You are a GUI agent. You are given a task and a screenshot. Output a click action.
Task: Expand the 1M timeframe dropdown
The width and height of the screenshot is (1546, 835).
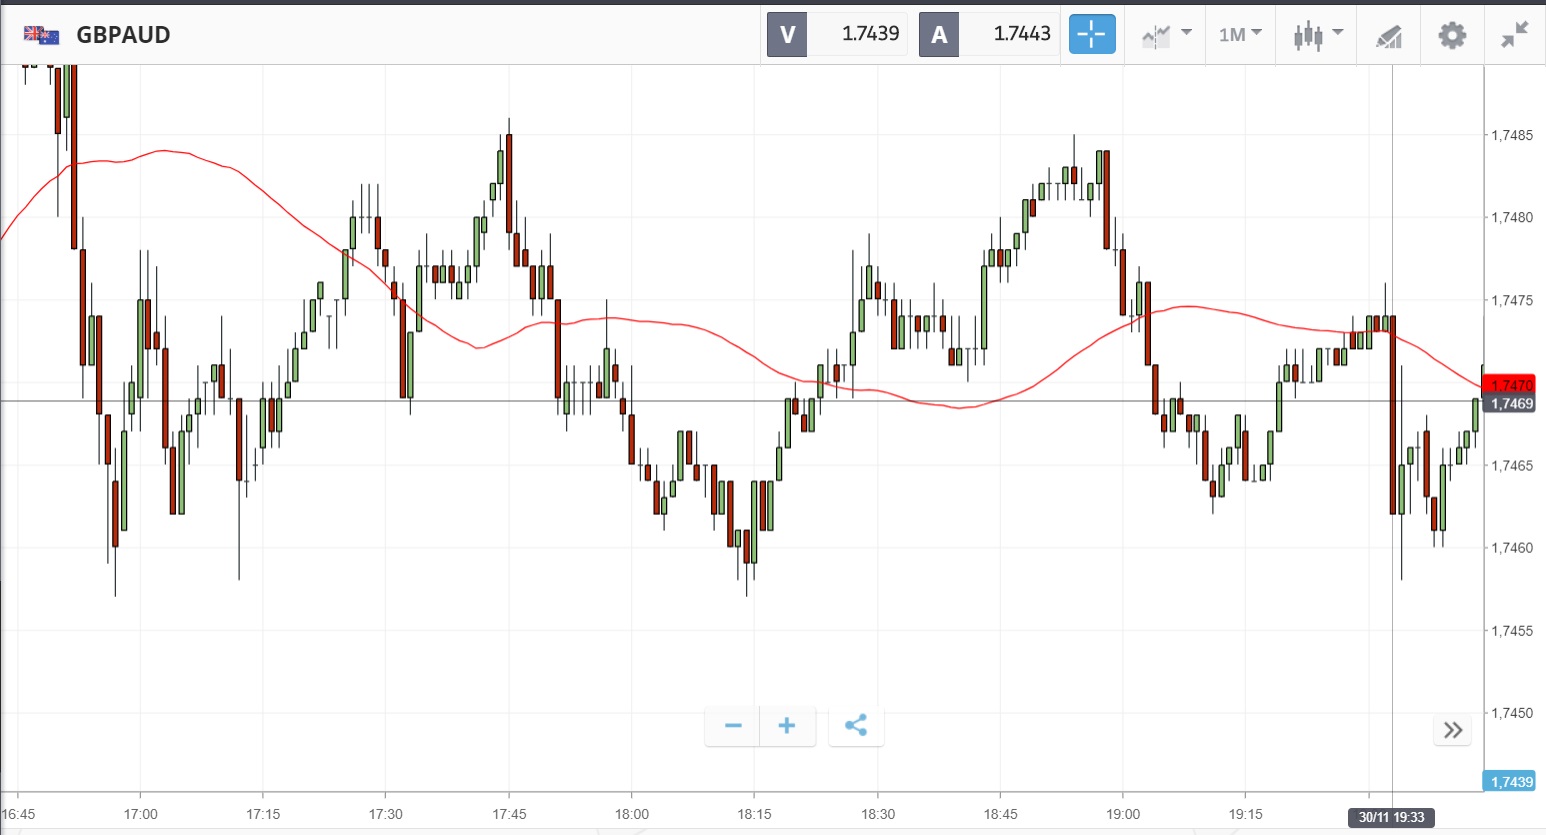pyautogui.click(x=1240, y=35)
